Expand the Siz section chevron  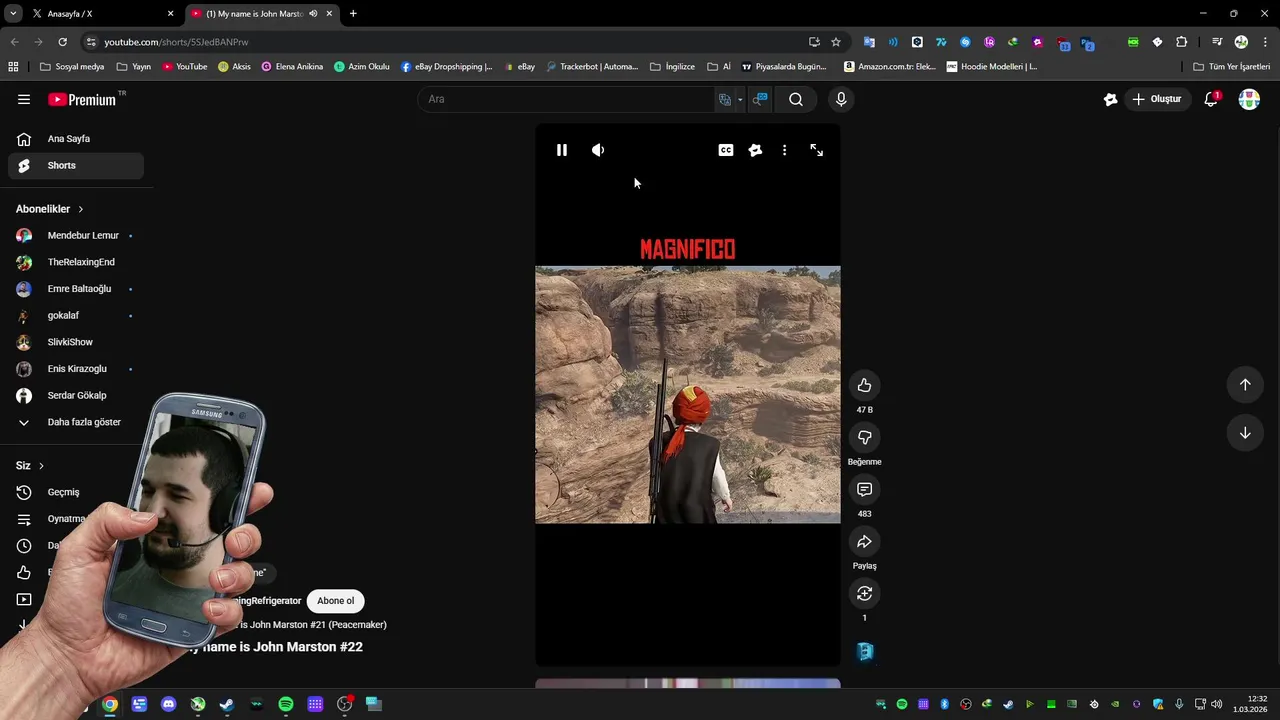pyautogui.click(x=41, y=466)
